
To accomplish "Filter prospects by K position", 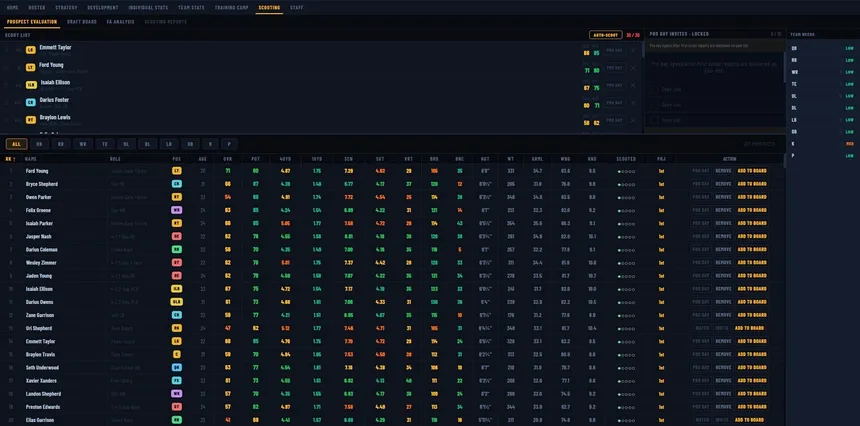I will pos(210,144).
